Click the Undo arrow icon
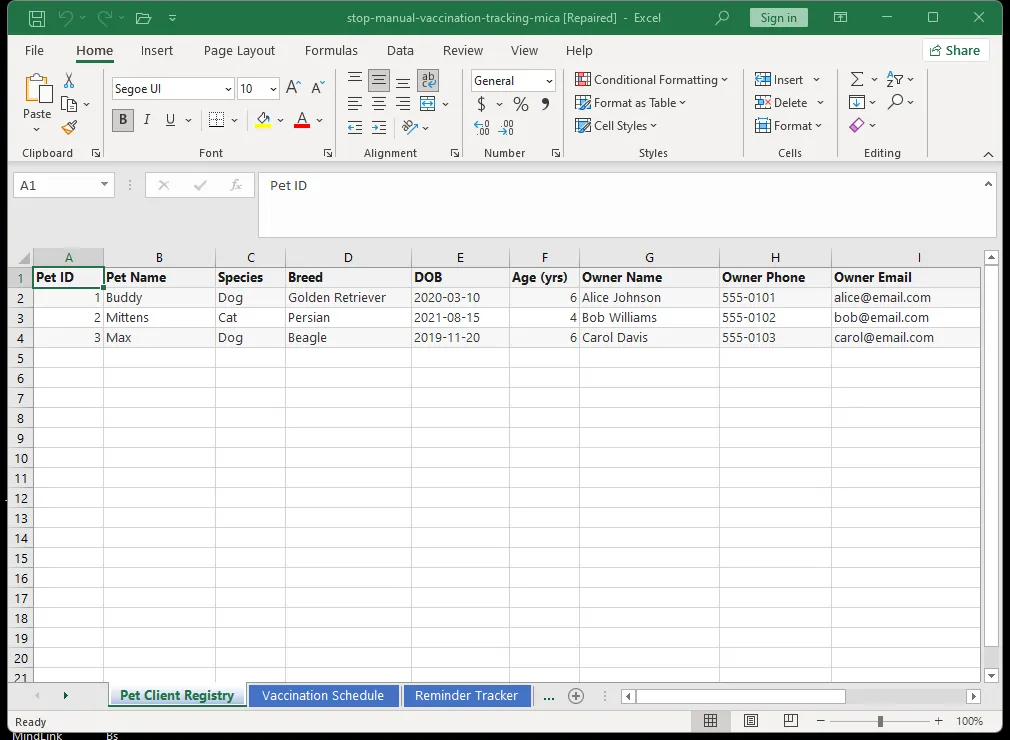The width and height of the screenshot is (1010, 740). pos(66,18)
